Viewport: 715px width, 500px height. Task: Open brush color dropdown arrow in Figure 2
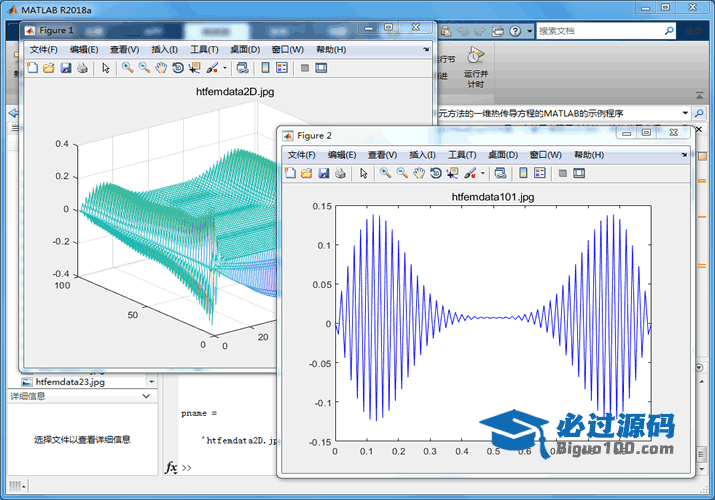pyautogui.click(x=483, y=173)
